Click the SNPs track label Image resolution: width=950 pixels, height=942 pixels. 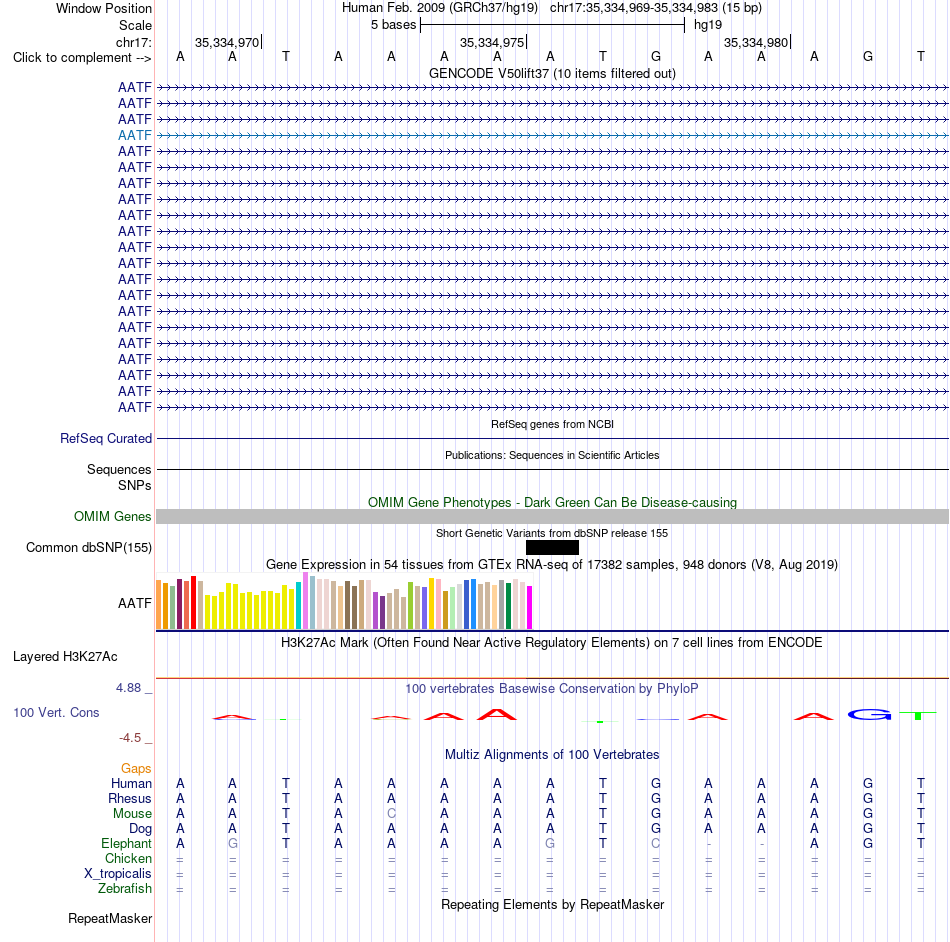point(135,485)
